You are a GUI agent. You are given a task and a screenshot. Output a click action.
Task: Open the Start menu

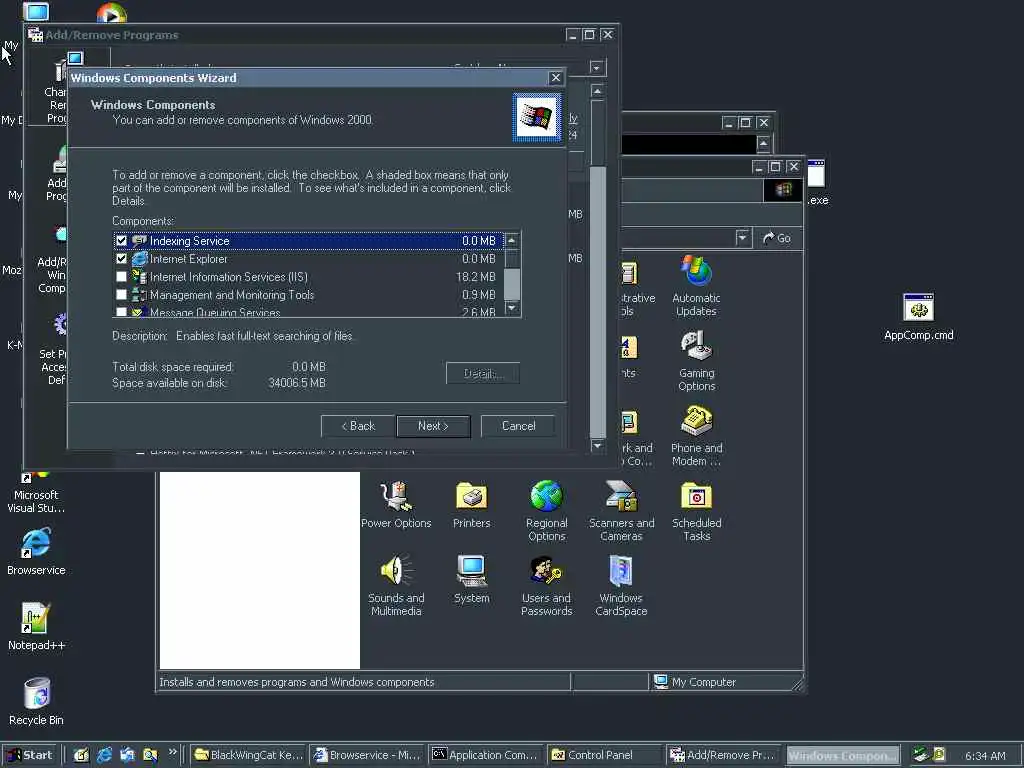pos(31,755)
